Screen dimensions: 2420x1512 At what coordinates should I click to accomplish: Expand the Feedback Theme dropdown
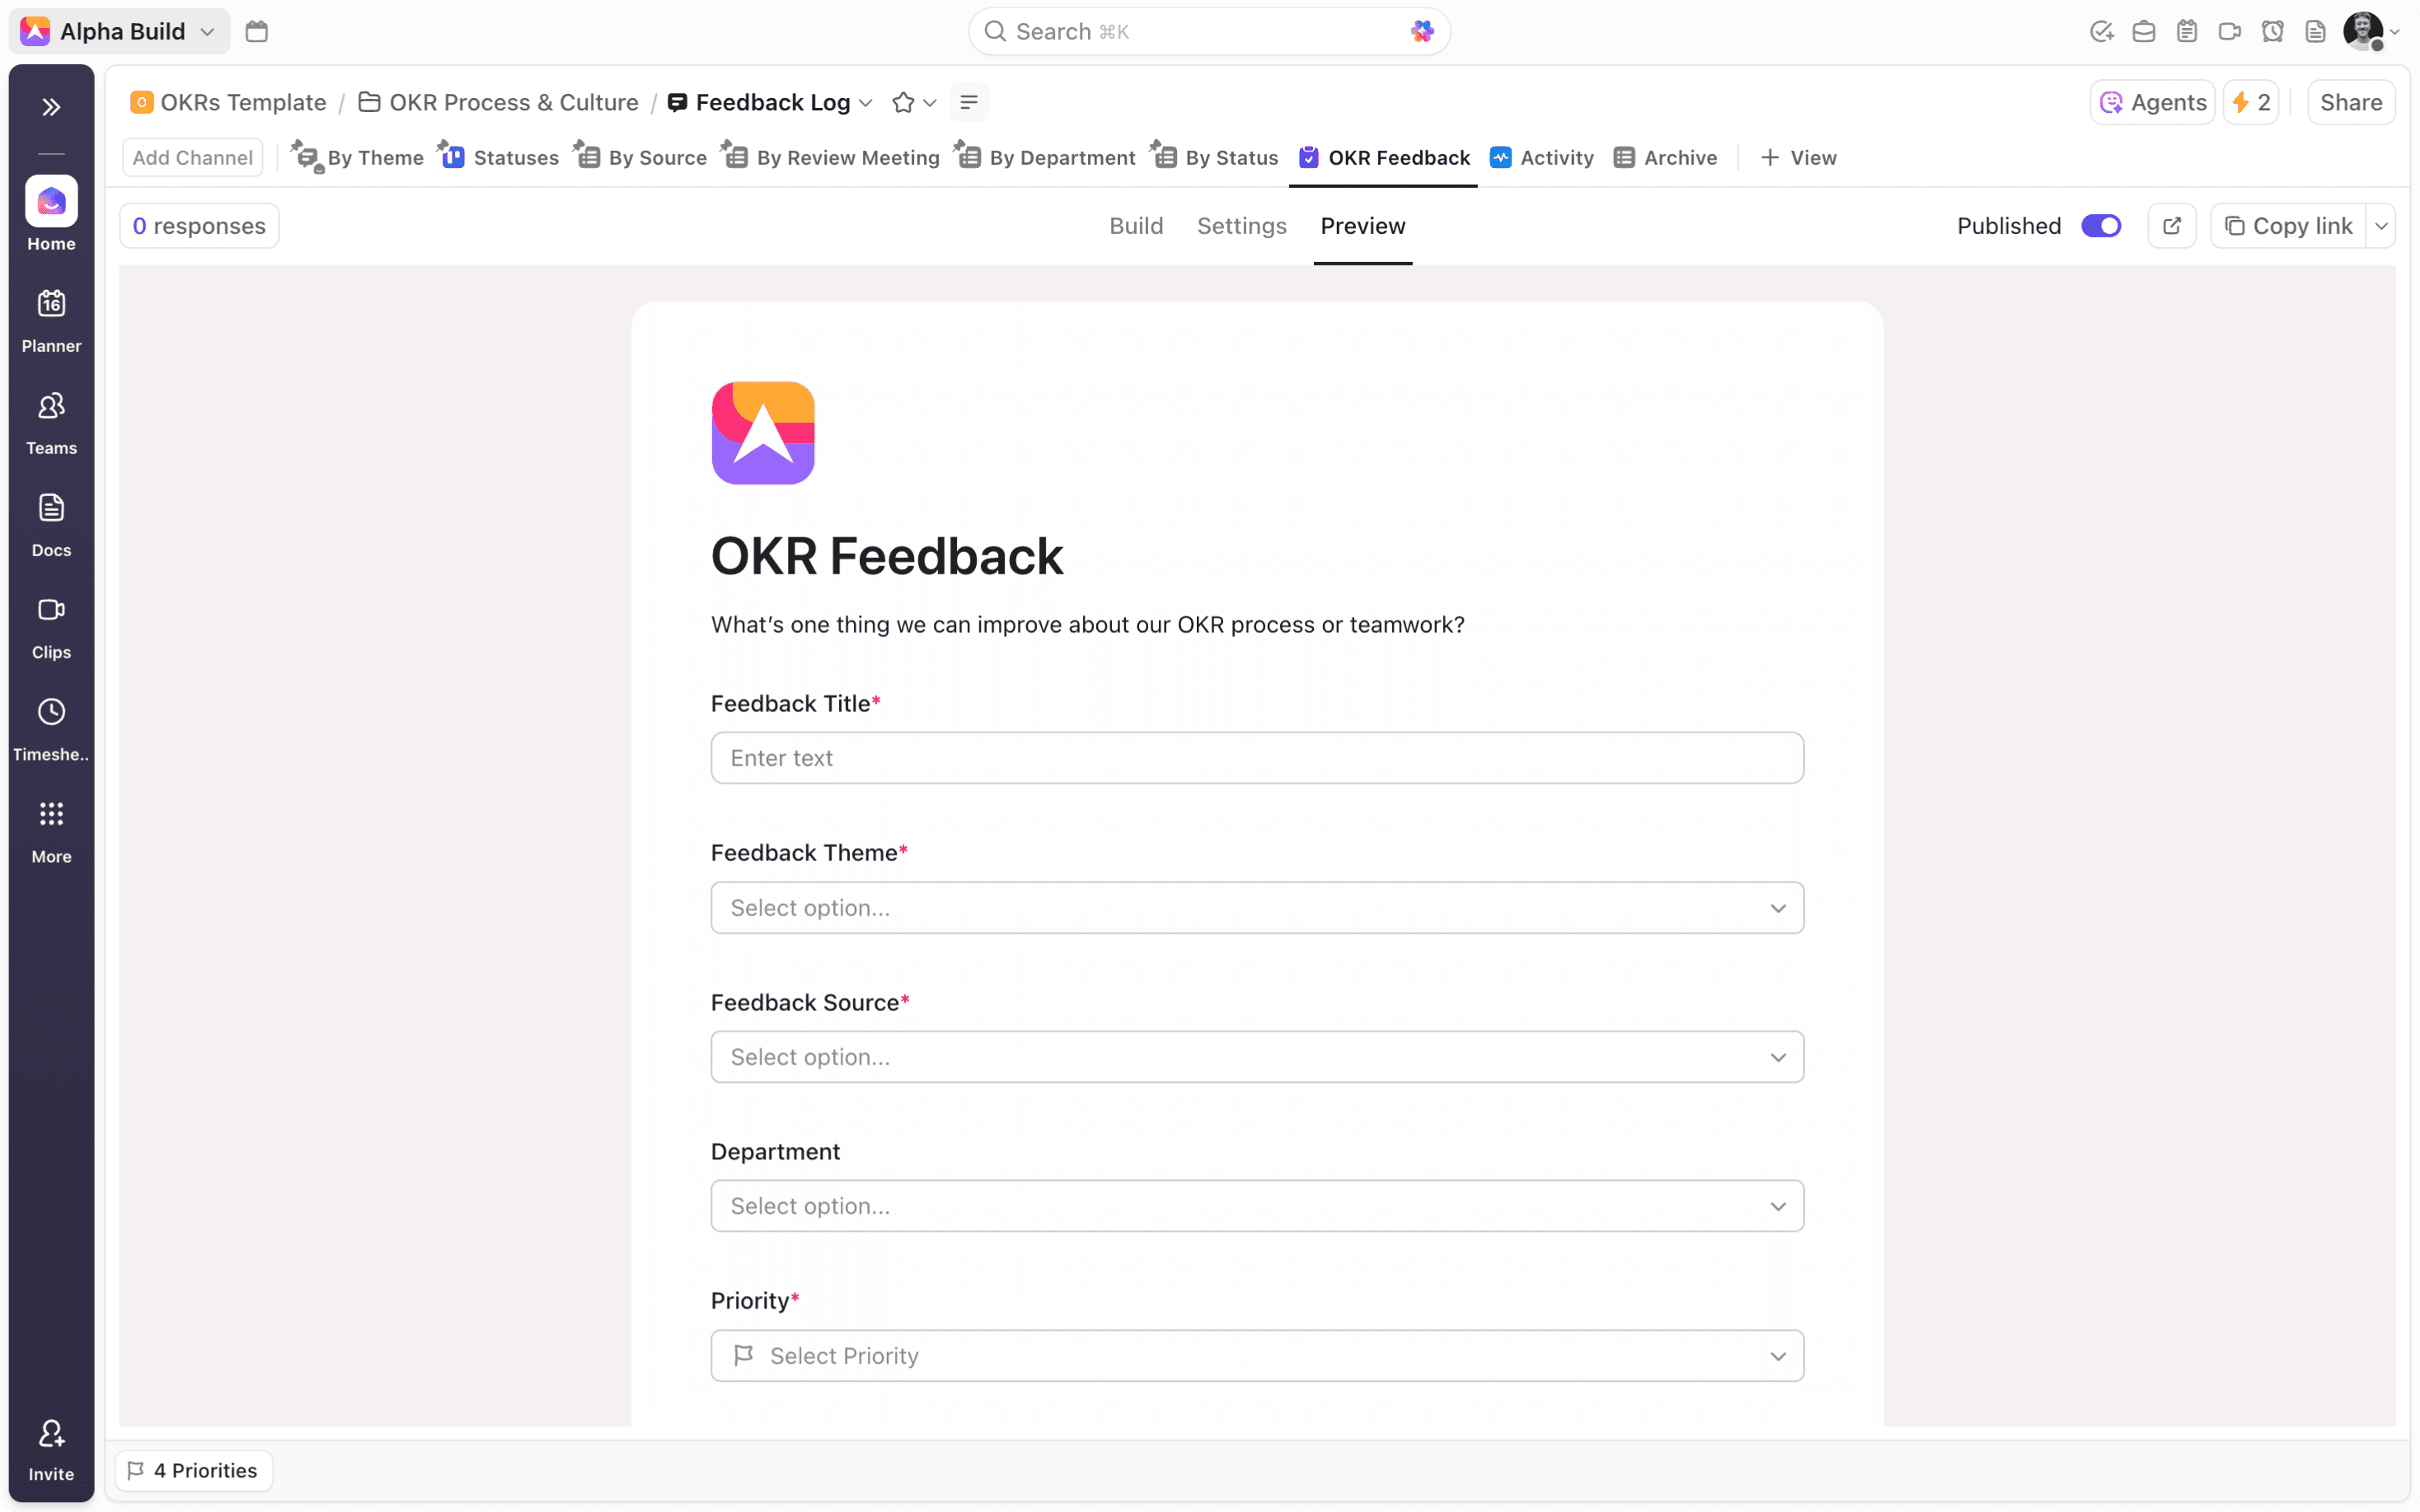click(x=1257, y=907)
